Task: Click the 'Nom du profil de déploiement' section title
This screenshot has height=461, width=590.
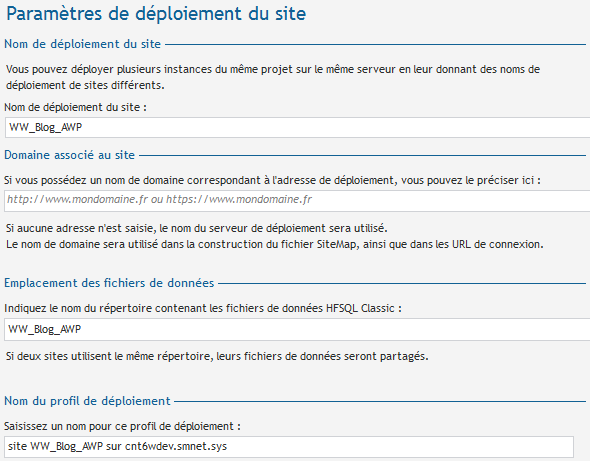Action: point(87,401)
